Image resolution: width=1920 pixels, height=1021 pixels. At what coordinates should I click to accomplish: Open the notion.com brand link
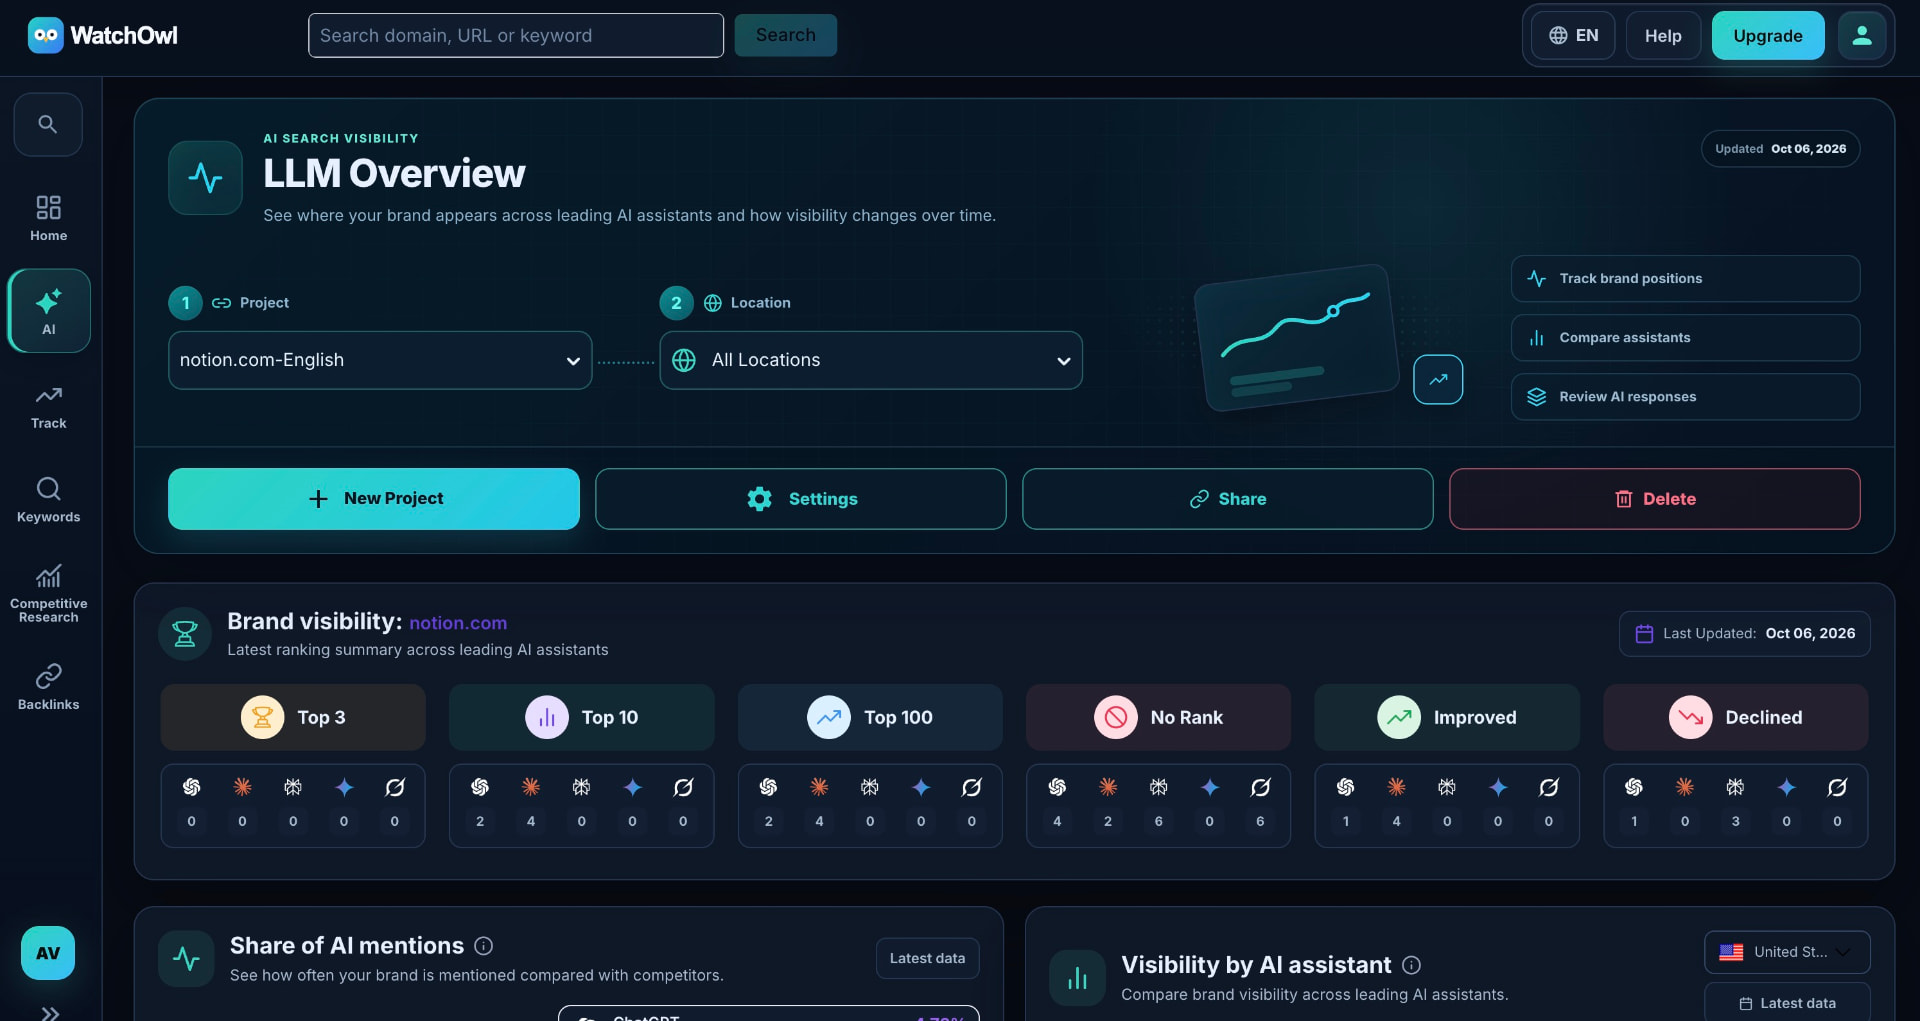pyautogui.click(x=458, y=623)
